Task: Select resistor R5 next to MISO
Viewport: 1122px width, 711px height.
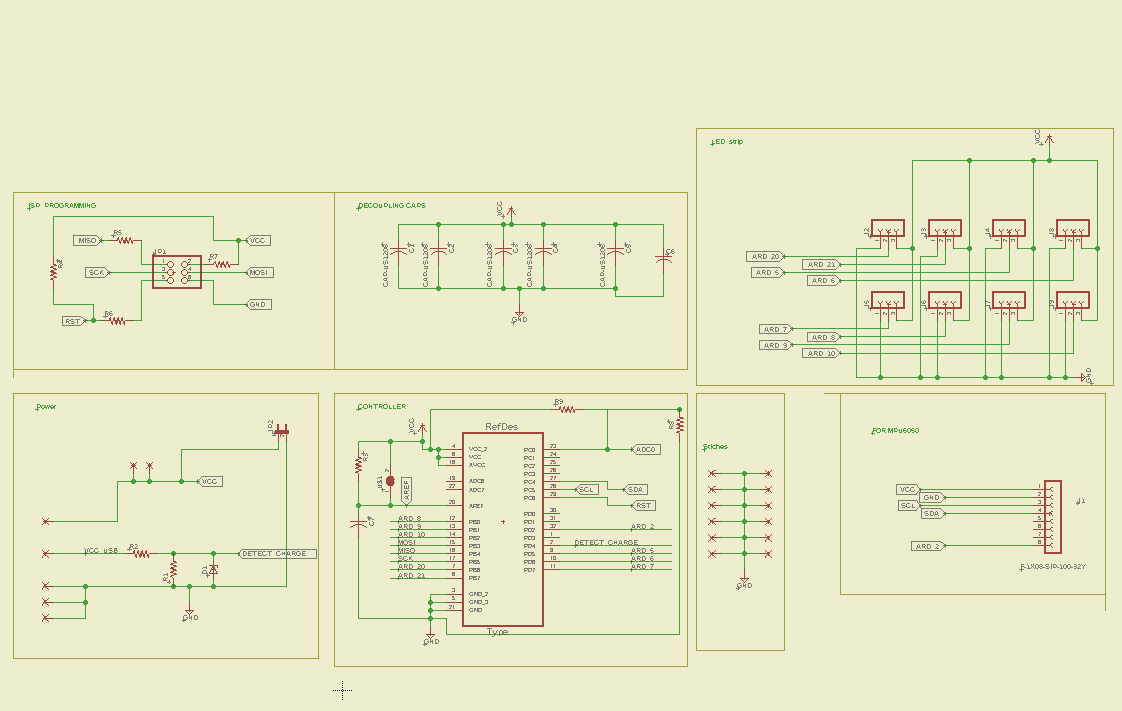Action: [125, 240]
